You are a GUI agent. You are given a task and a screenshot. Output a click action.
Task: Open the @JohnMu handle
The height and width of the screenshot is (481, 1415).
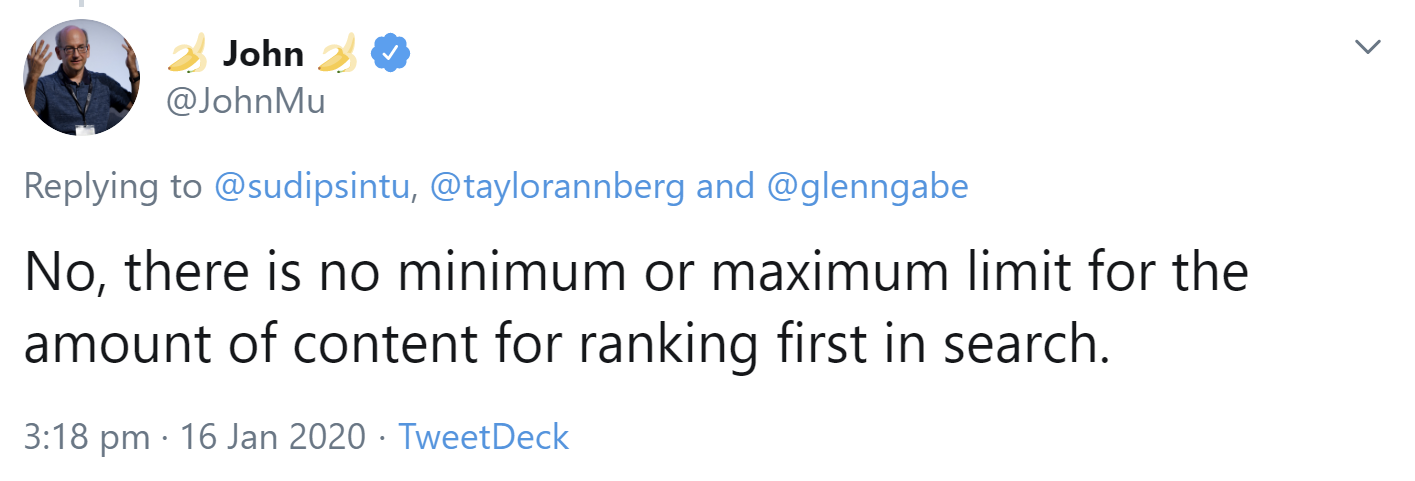(245, 101)
